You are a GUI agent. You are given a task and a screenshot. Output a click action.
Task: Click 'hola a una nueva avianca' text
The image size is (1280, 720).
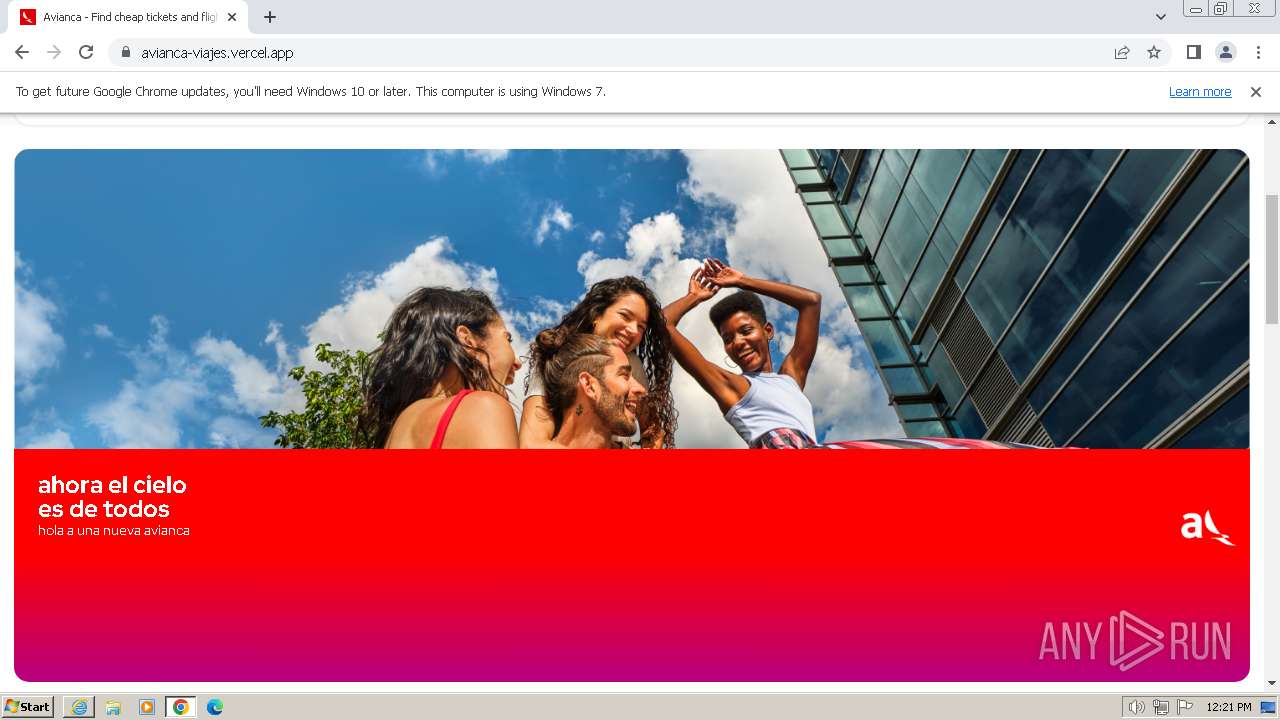click(x=114, y=531)
